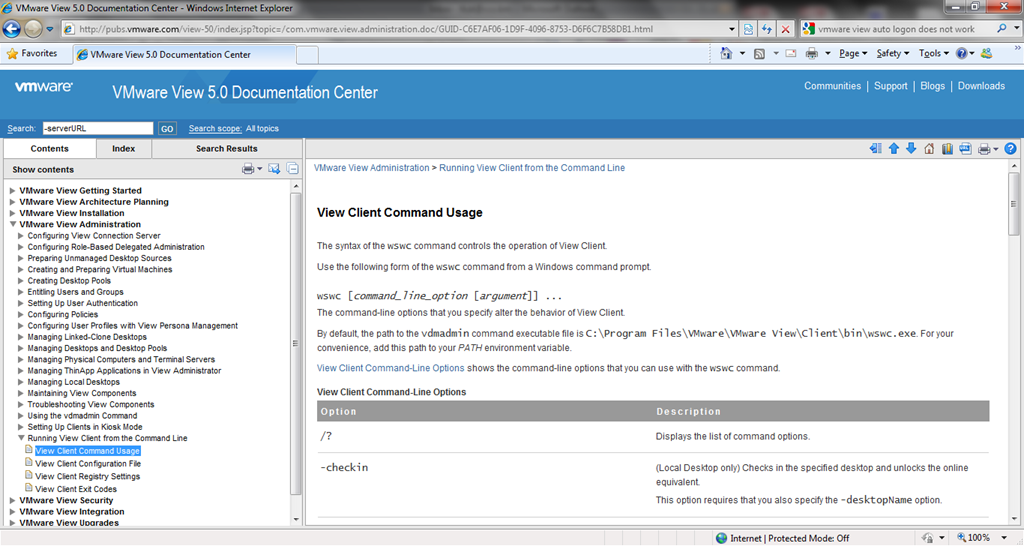Viewport: 1024px width, 546px height.
Task: Click the VMware View Administration breadcrumb link
Action: click(x=372, y=168)
